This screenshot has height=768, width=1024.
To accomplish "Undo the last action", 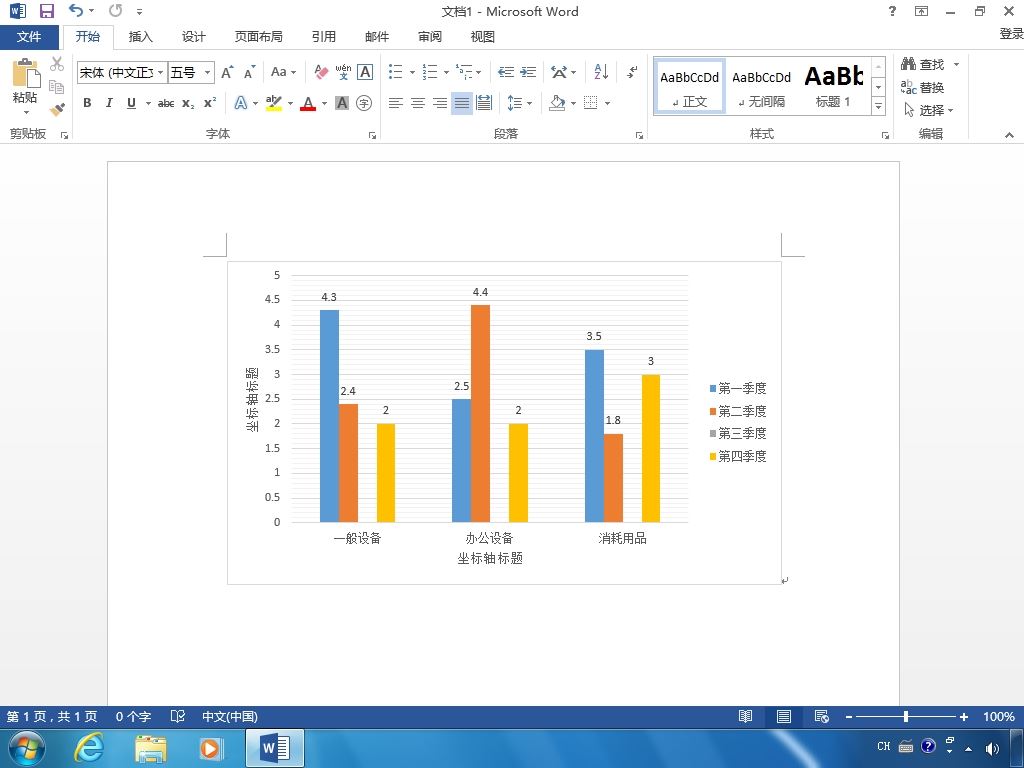I will coord(76,10).
